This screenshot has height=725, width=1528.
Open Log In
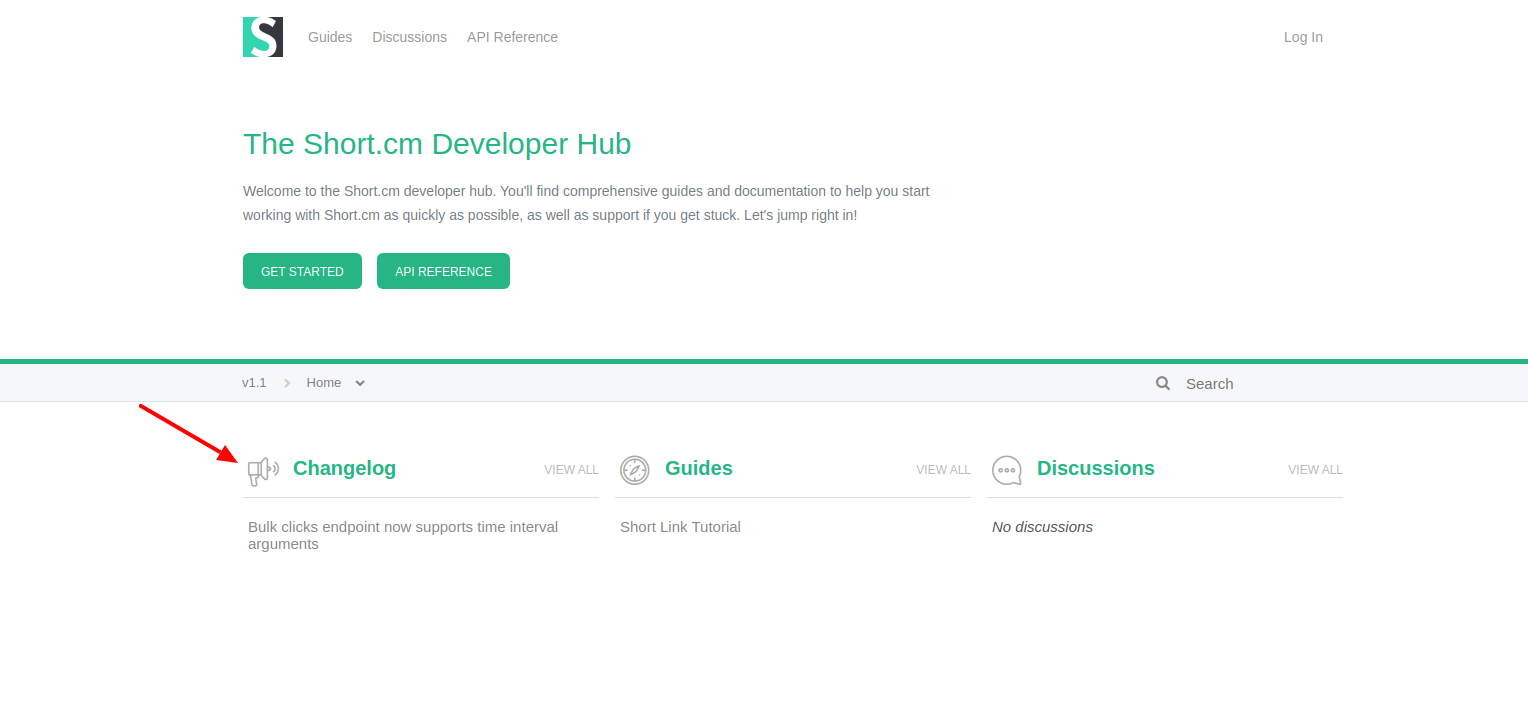(1303, 37)
